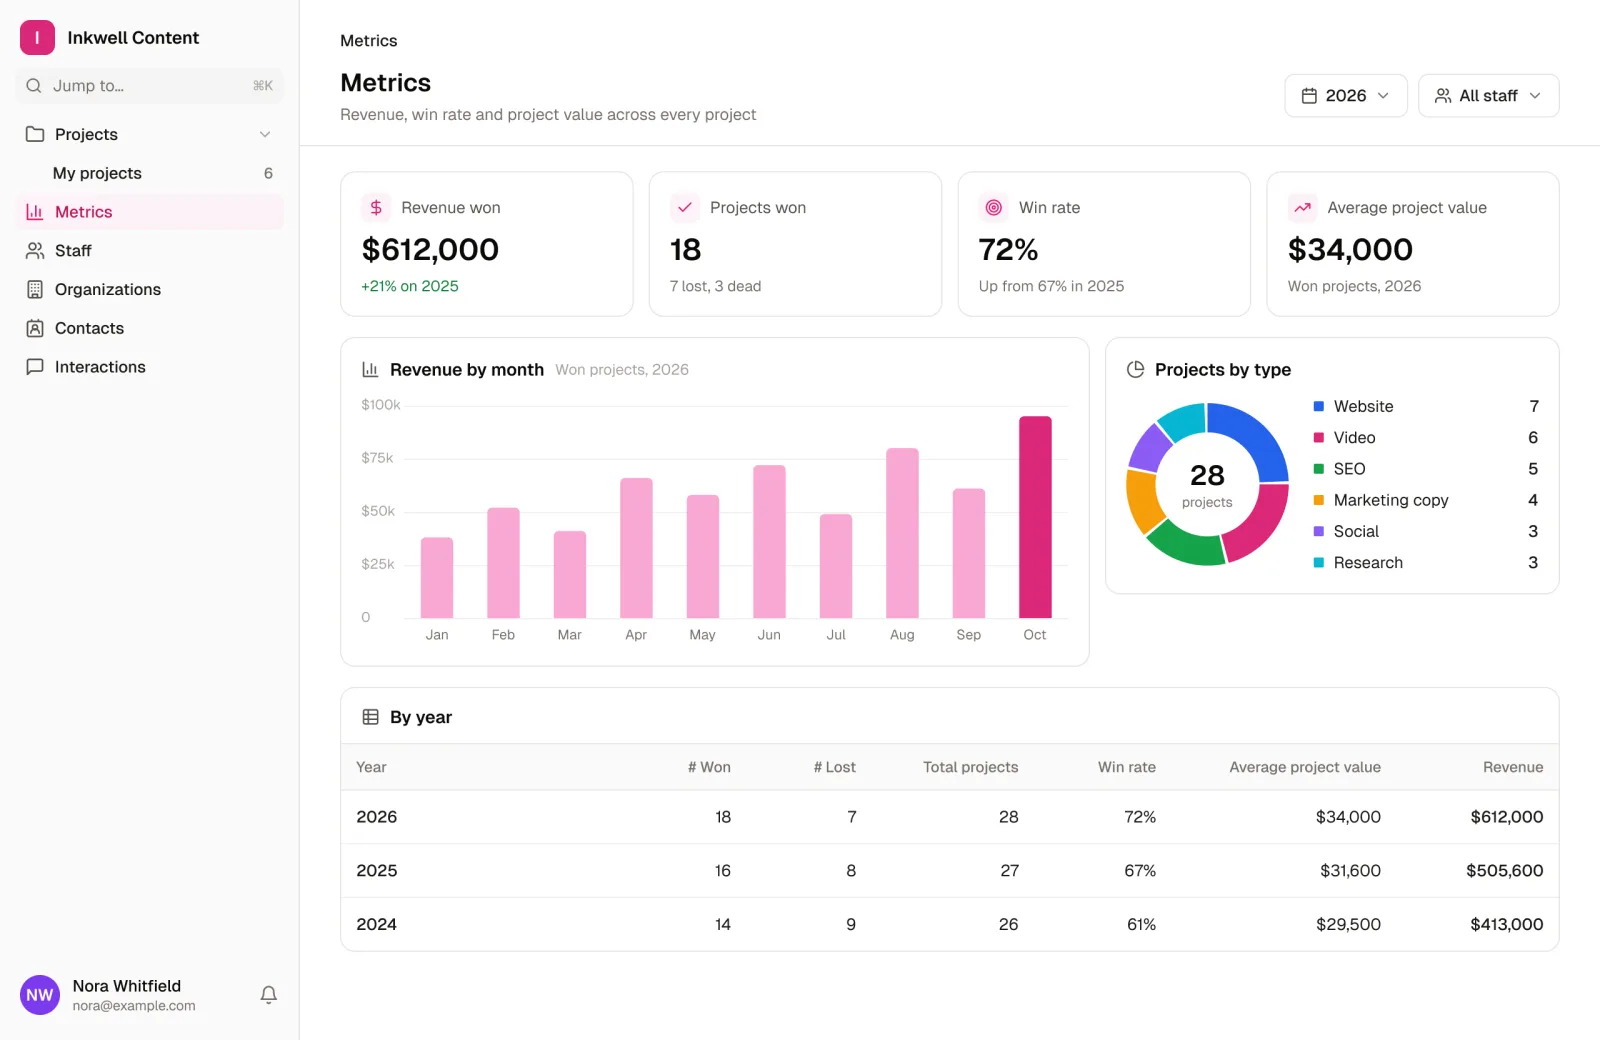Open My projects in the sidebar
The image size is (1600, 1040).
click(150, 173)
